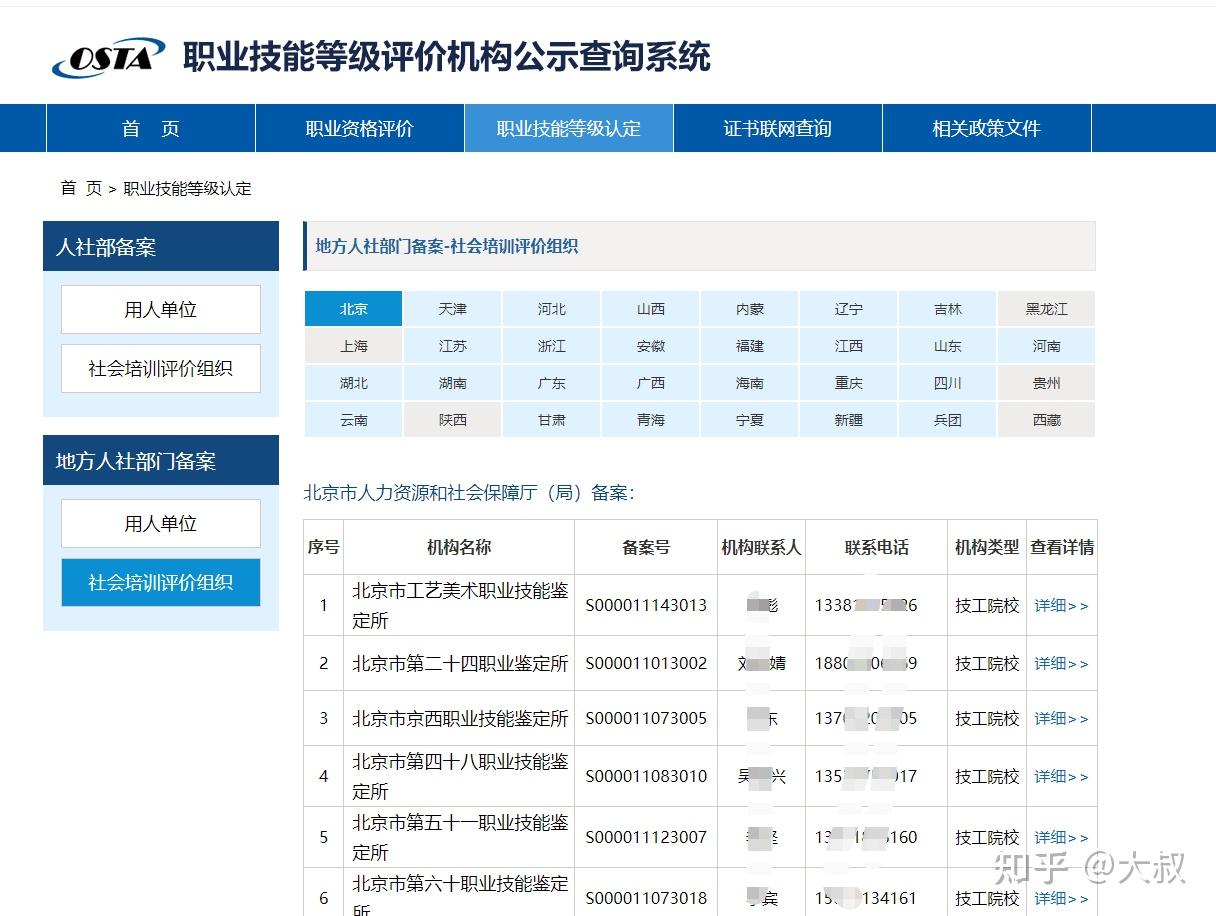Choose the 四川 province cell

pyautogui.click(x=947, y=383)
